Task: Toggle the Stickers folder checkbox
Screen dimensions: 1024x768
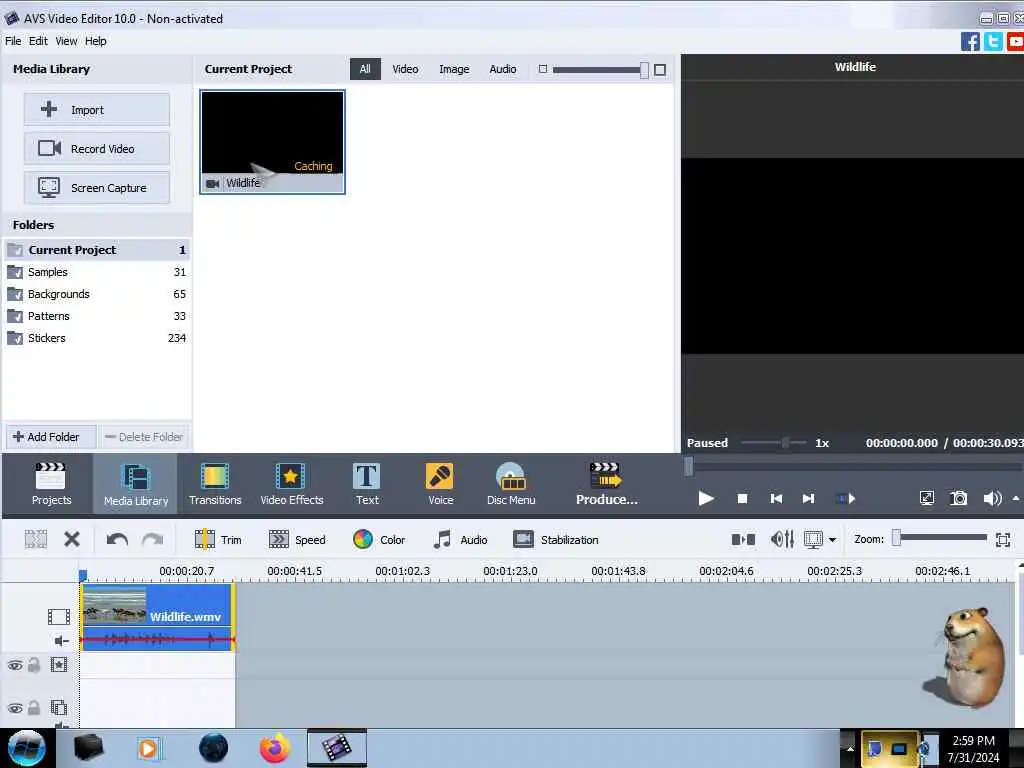Action: 15,339
